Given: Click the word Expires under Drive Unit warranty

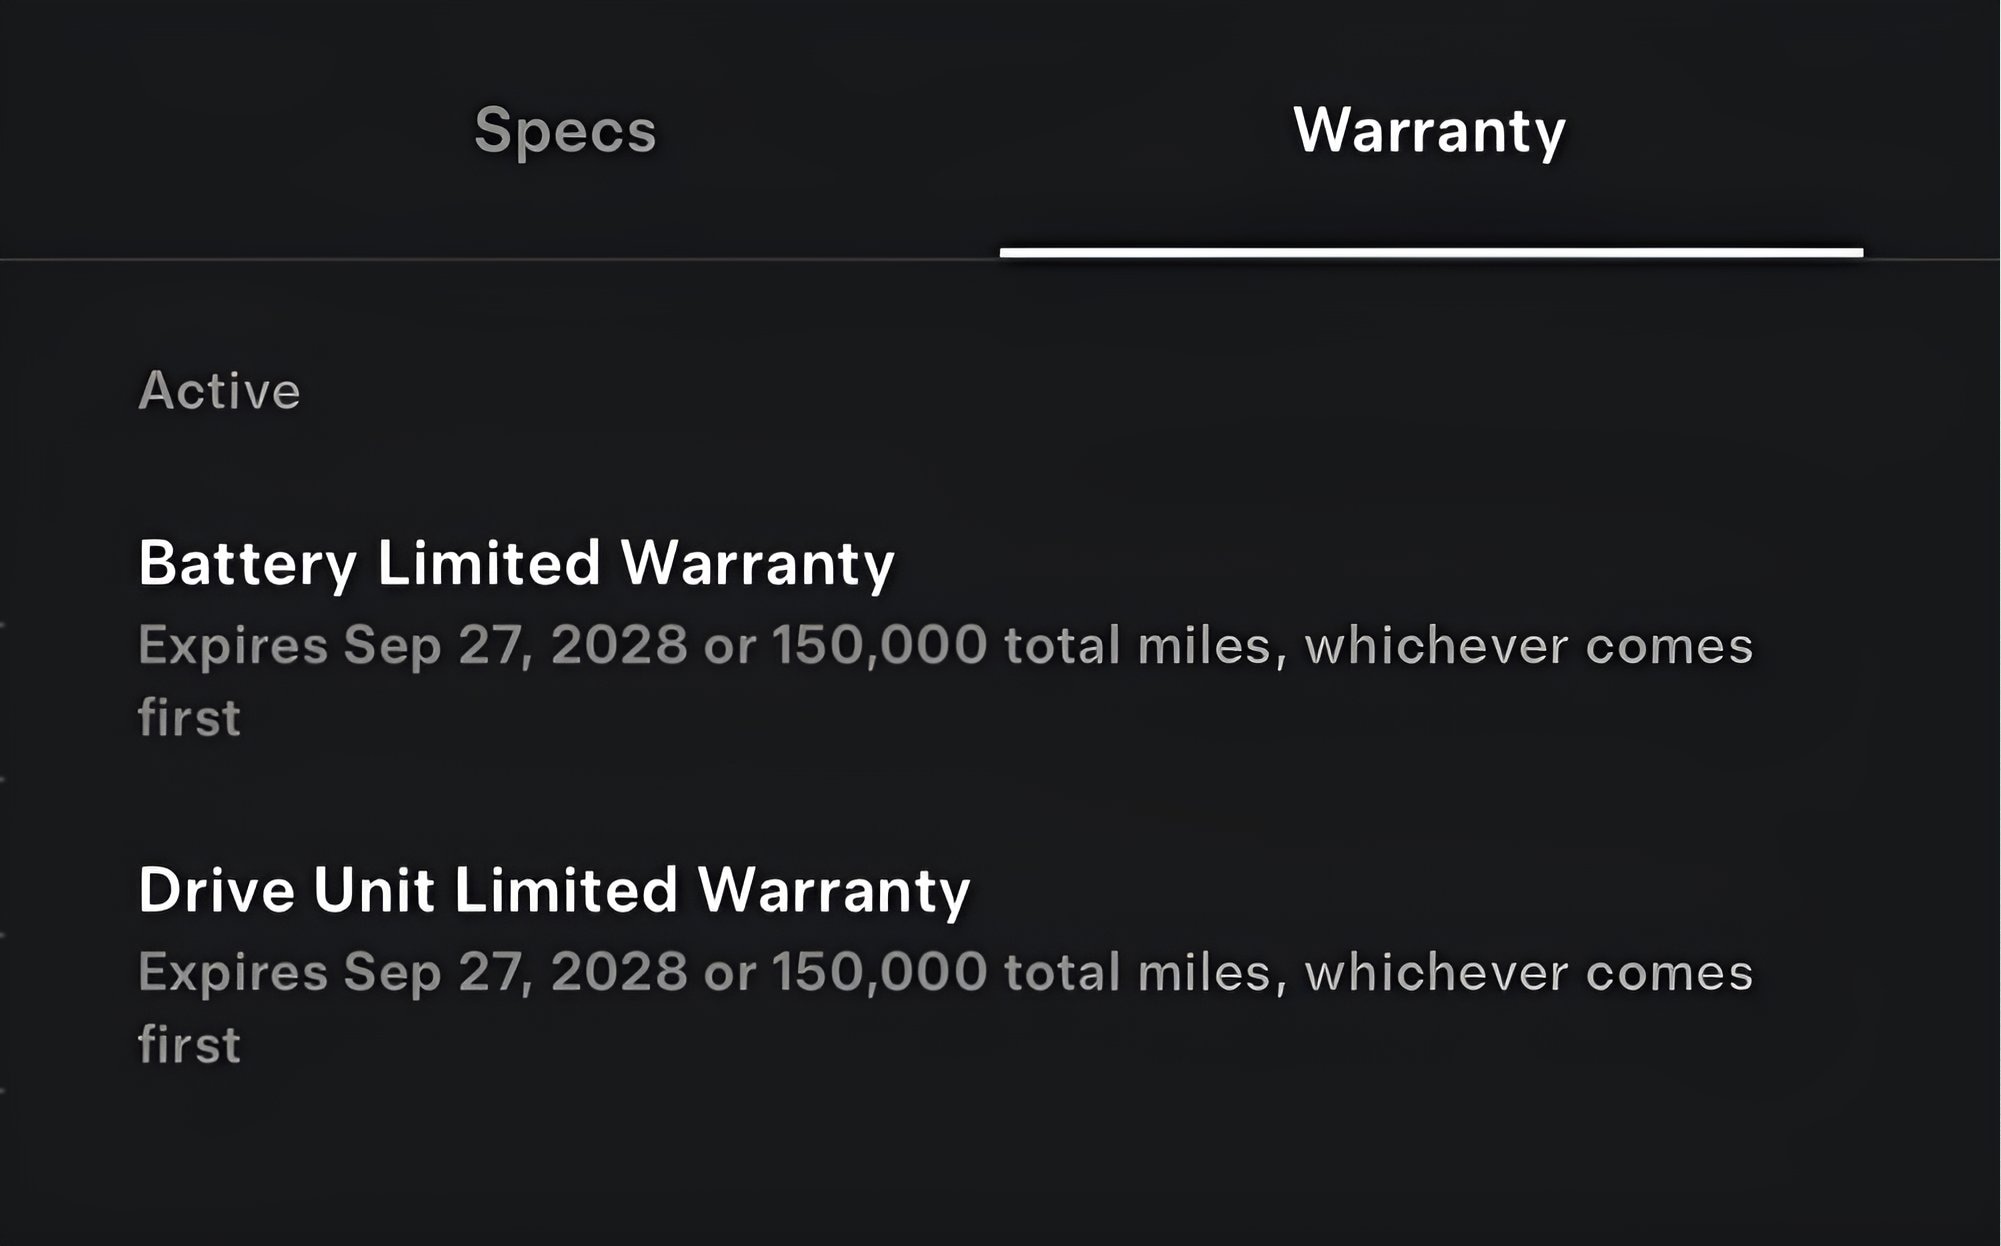Looking at the screenshot, I should coord(233,972).
